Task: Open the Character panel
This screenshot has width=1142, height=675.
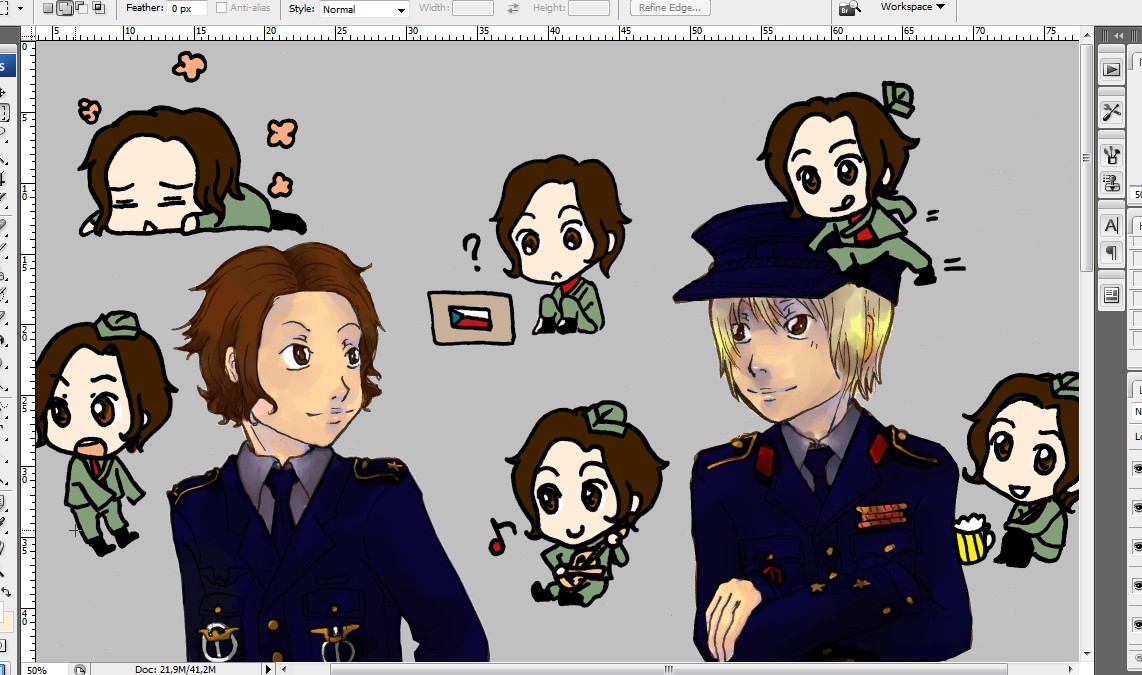Action: click(1110, 225)
